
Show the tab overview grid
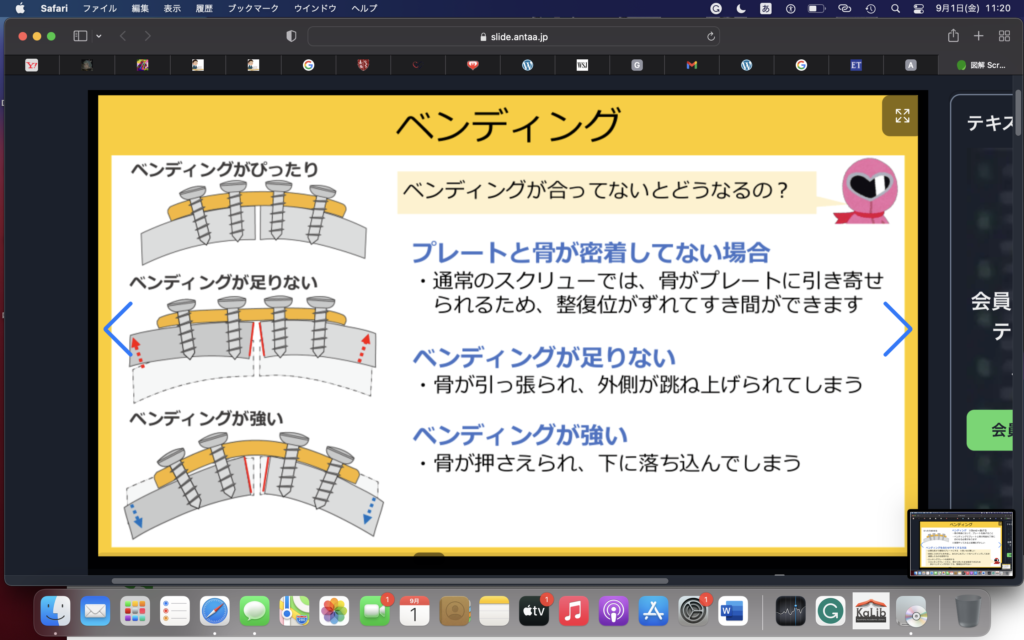tap(1004, 36)
